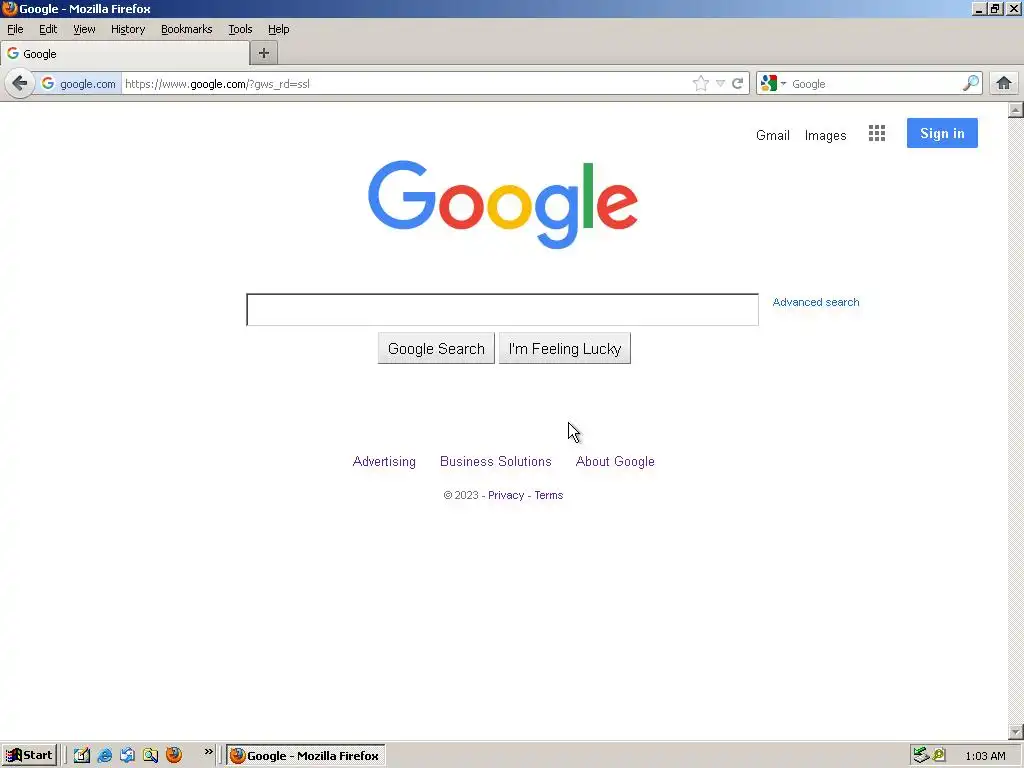
Task: Click the main Google search box
Action: 502,310
